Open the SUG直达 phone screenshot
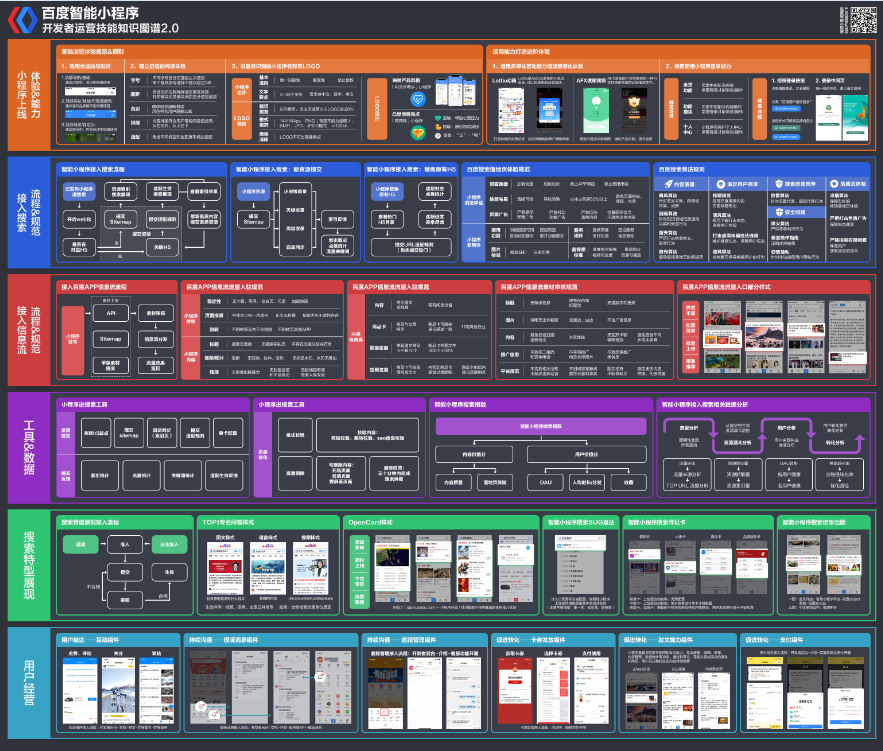The width and height of the screenshot is (883, 751). 581,566
